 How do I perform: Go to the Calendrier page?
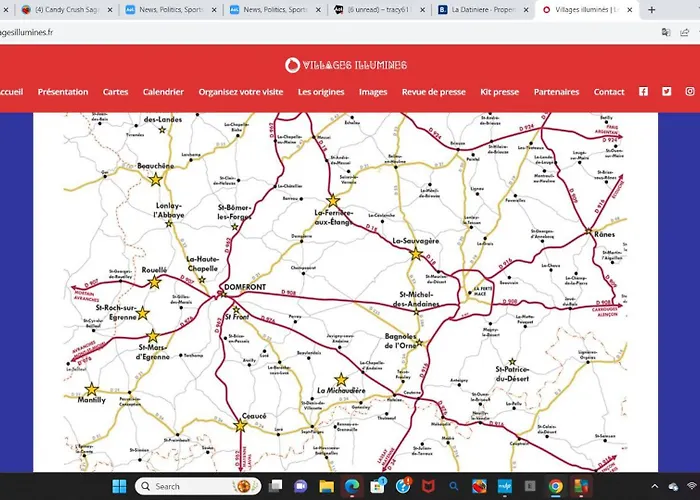tap(163, 92)
